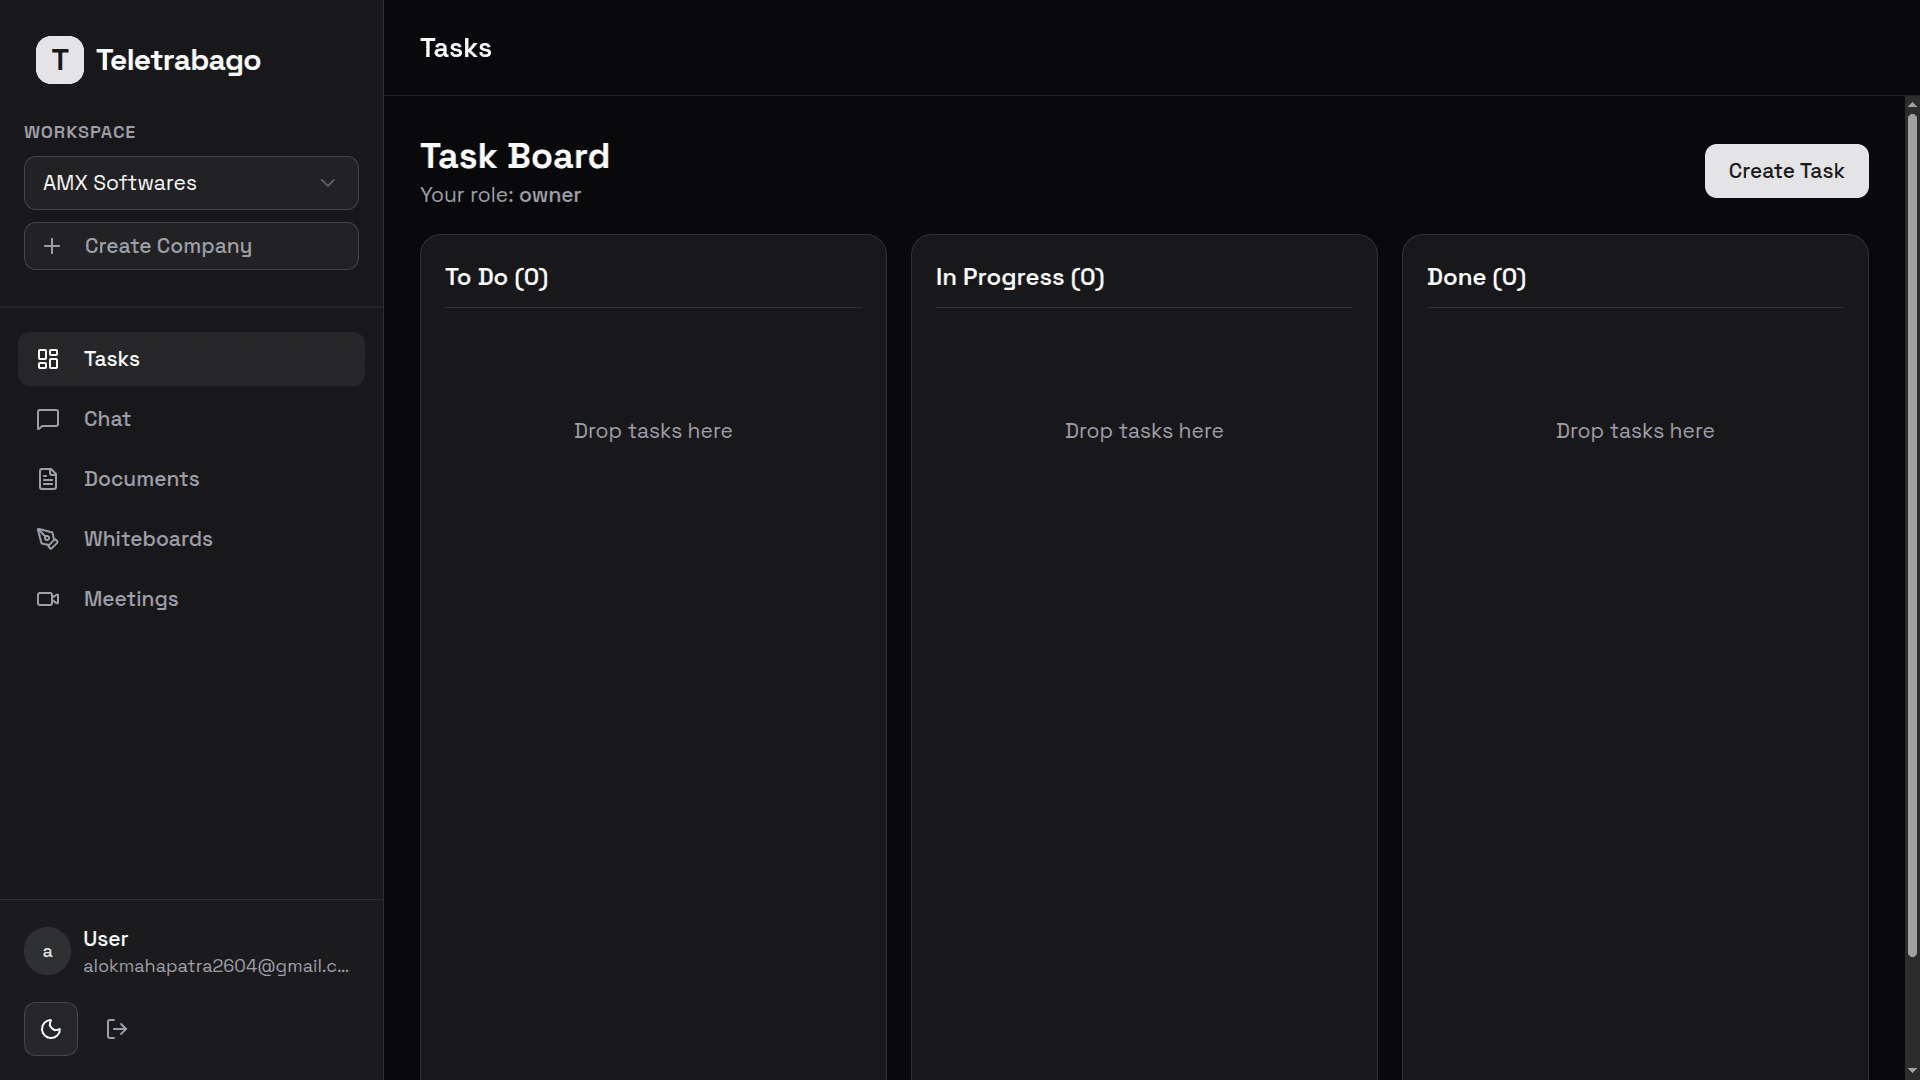Click the plus icon beside Create Company

coord(53,246)
